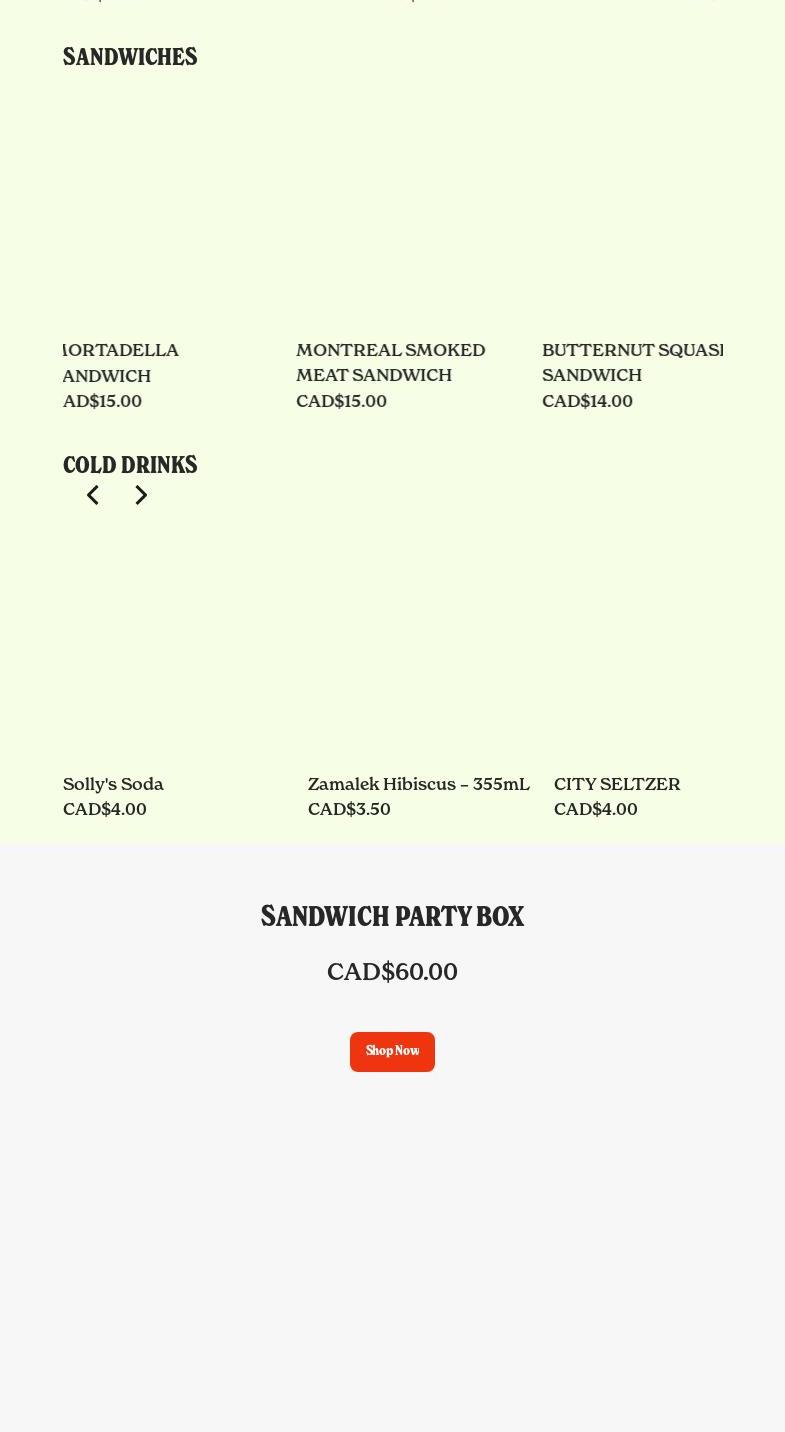This screenshot has width=785, height=1432.
Task: Open the Butternut Squash Sandwich product
Action: (x=632, y=363)
